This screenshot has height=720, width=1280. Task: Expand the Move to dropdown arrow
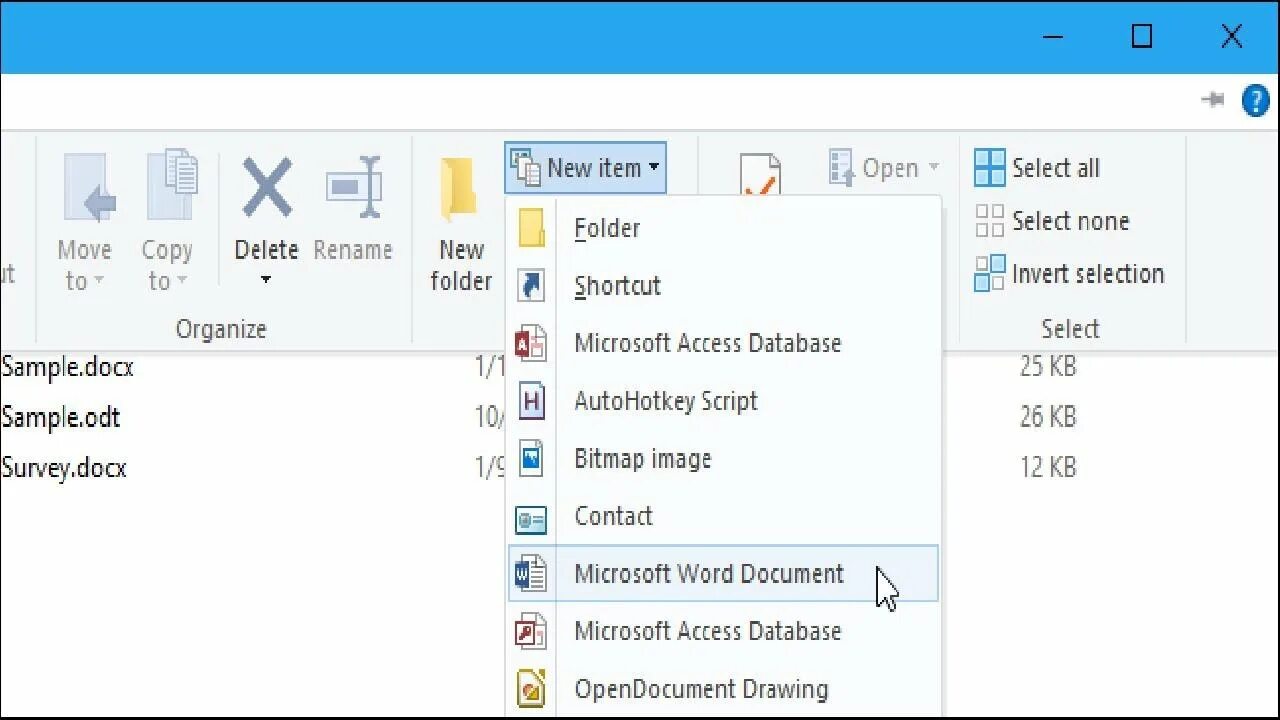pos(99,282)
